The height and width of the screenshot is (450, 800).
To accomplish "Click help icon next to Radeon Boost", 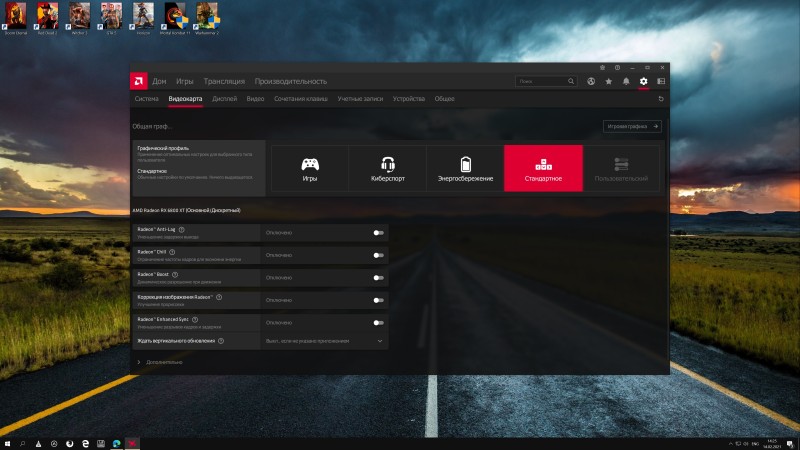I will point(175,274).
